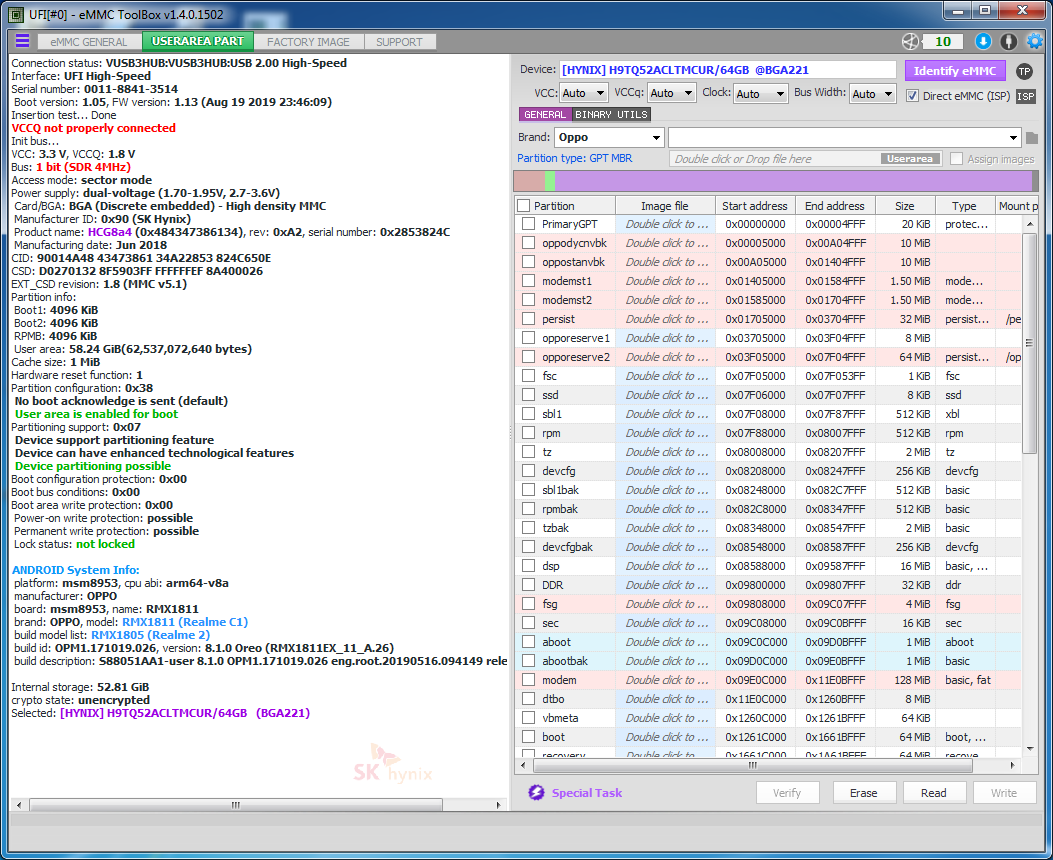
Task: Click the tz partition name
Action: [x=547, y=452]
